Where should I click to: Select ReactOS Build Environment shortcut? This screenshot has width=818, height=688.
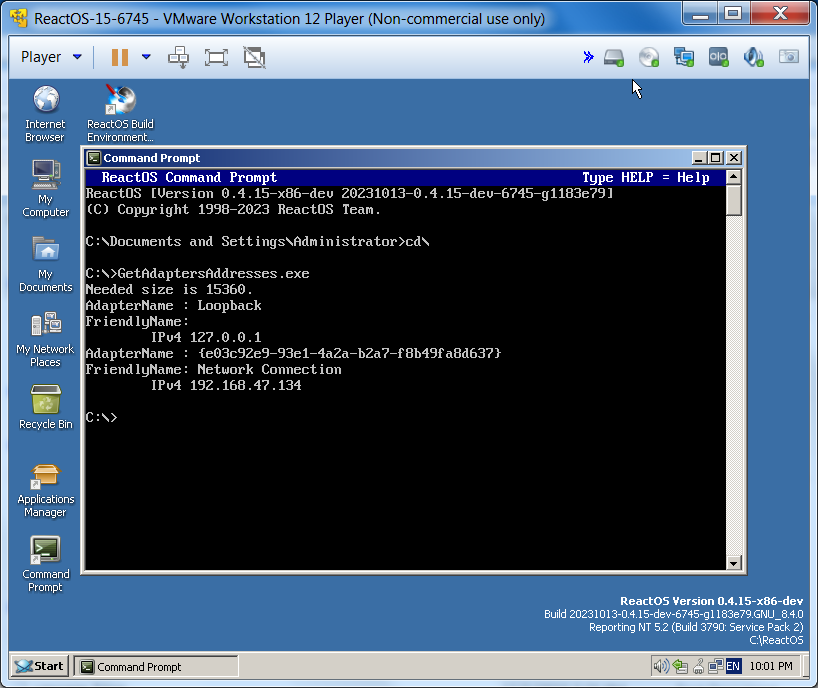coord(121,114)
